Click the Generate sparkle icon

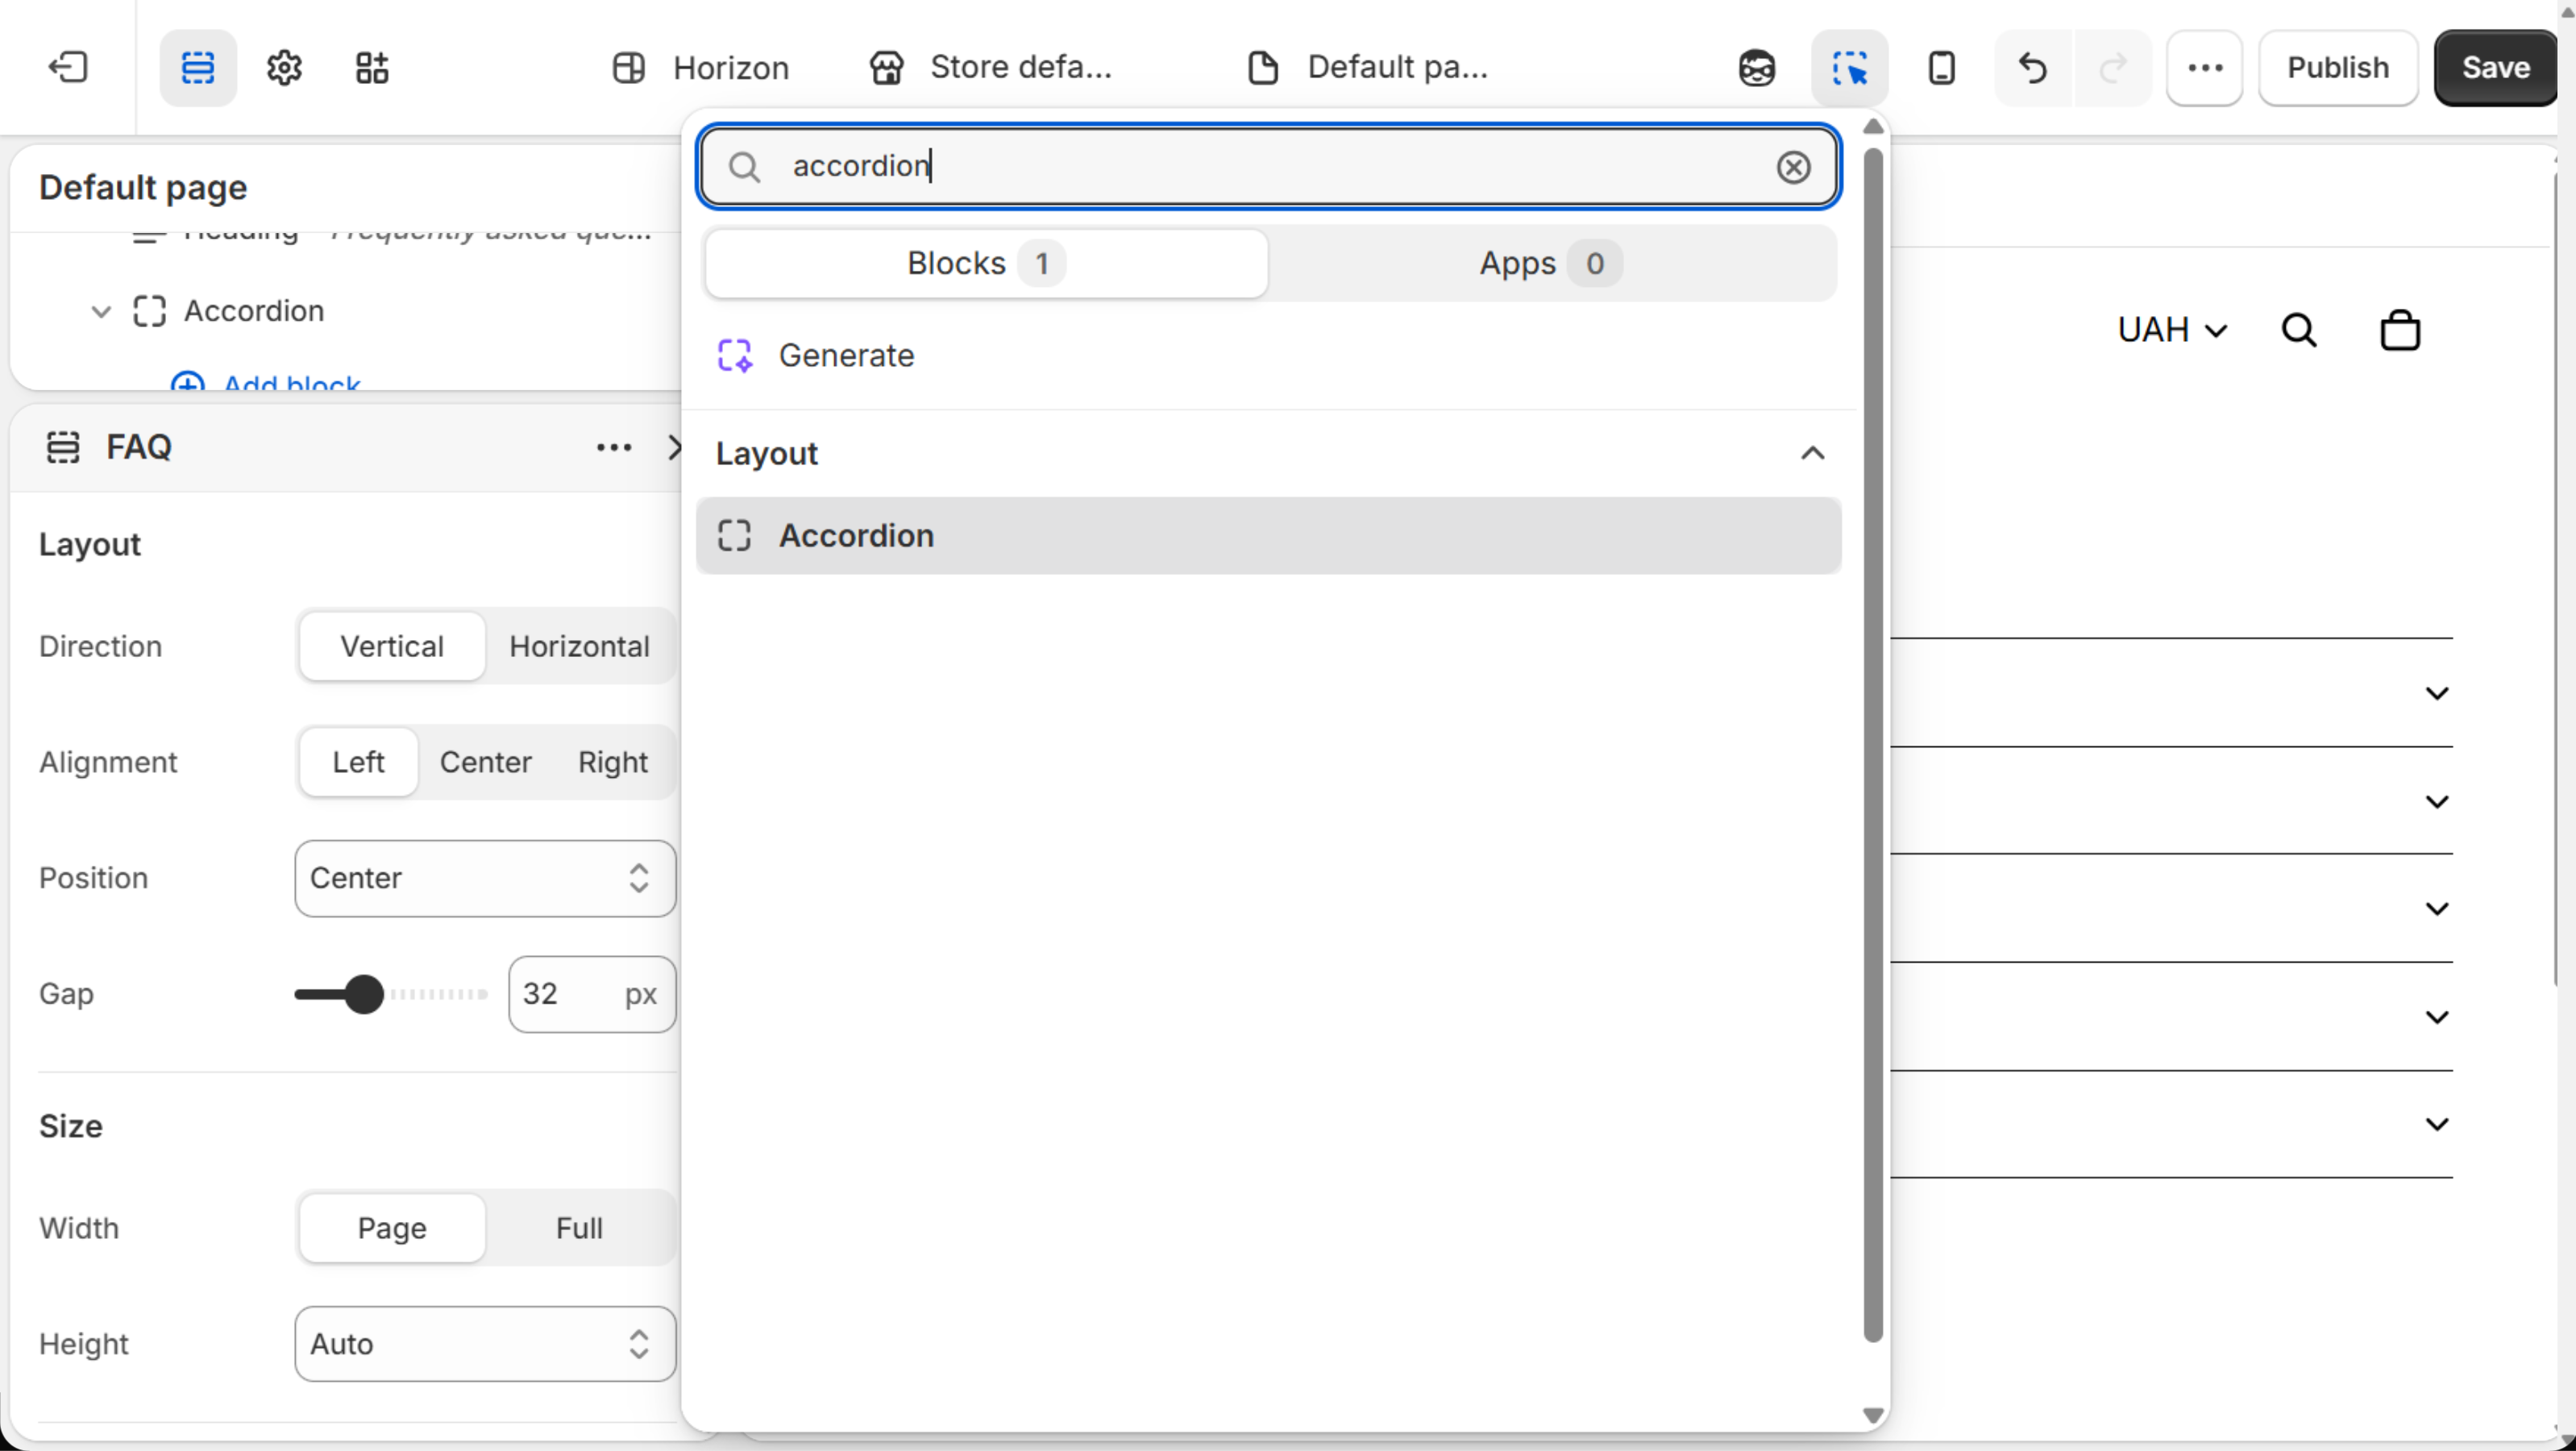click(x=735, y=355)
